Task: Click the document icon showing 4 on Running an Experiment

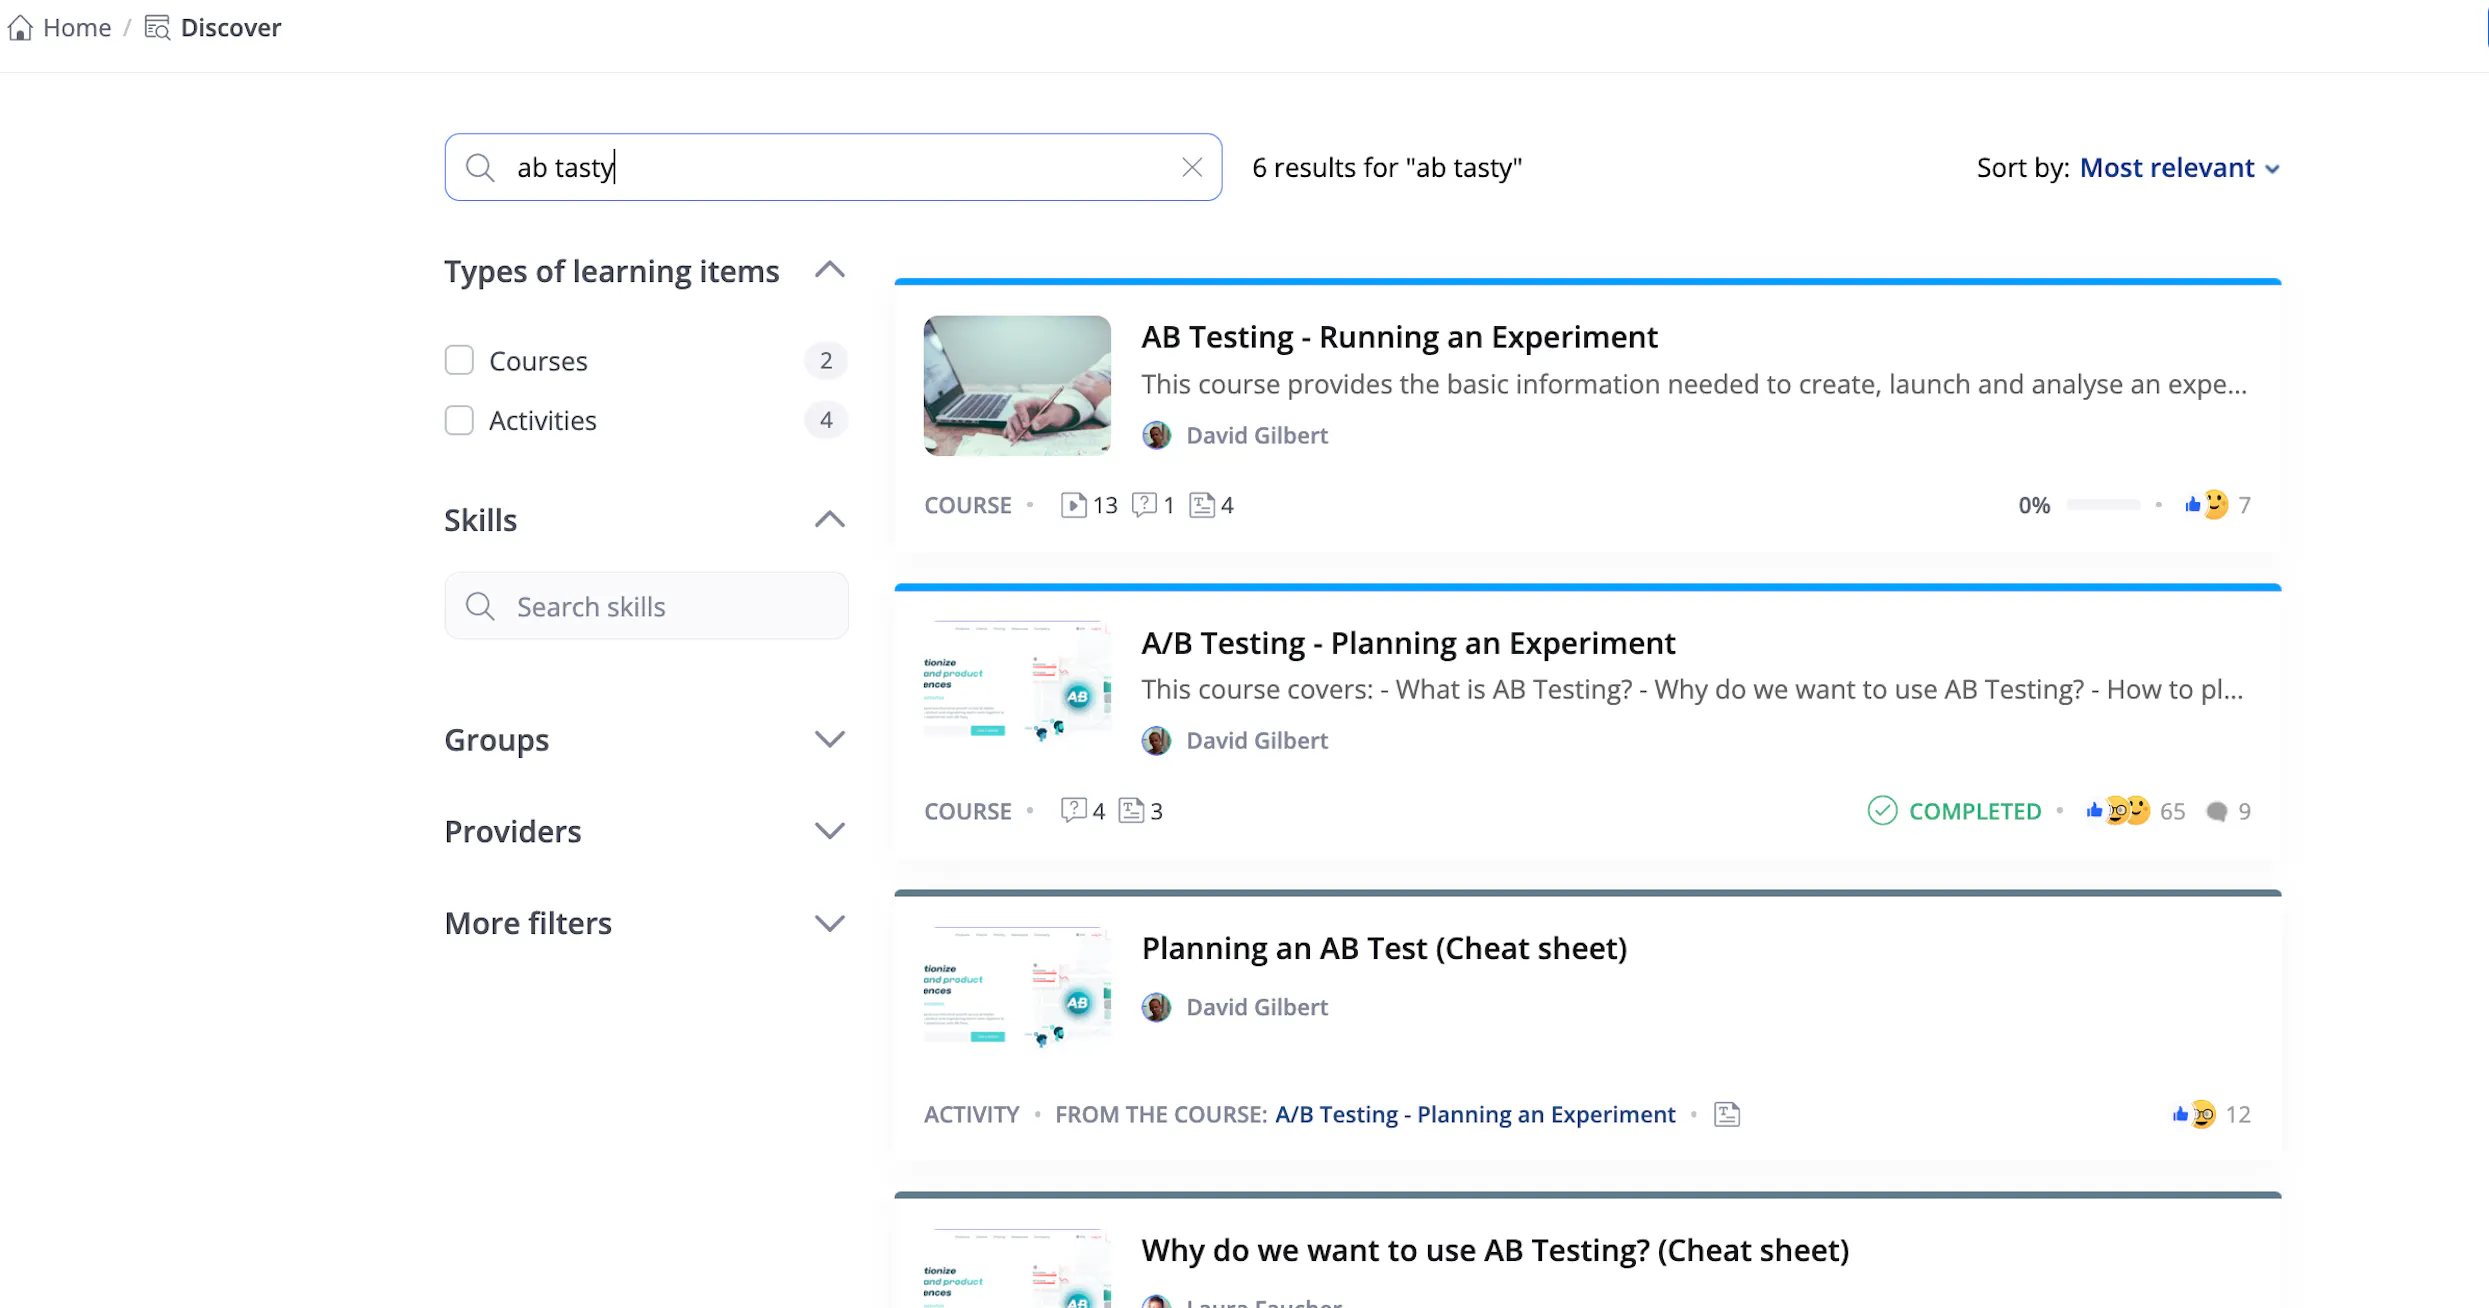Action: 1202,505
